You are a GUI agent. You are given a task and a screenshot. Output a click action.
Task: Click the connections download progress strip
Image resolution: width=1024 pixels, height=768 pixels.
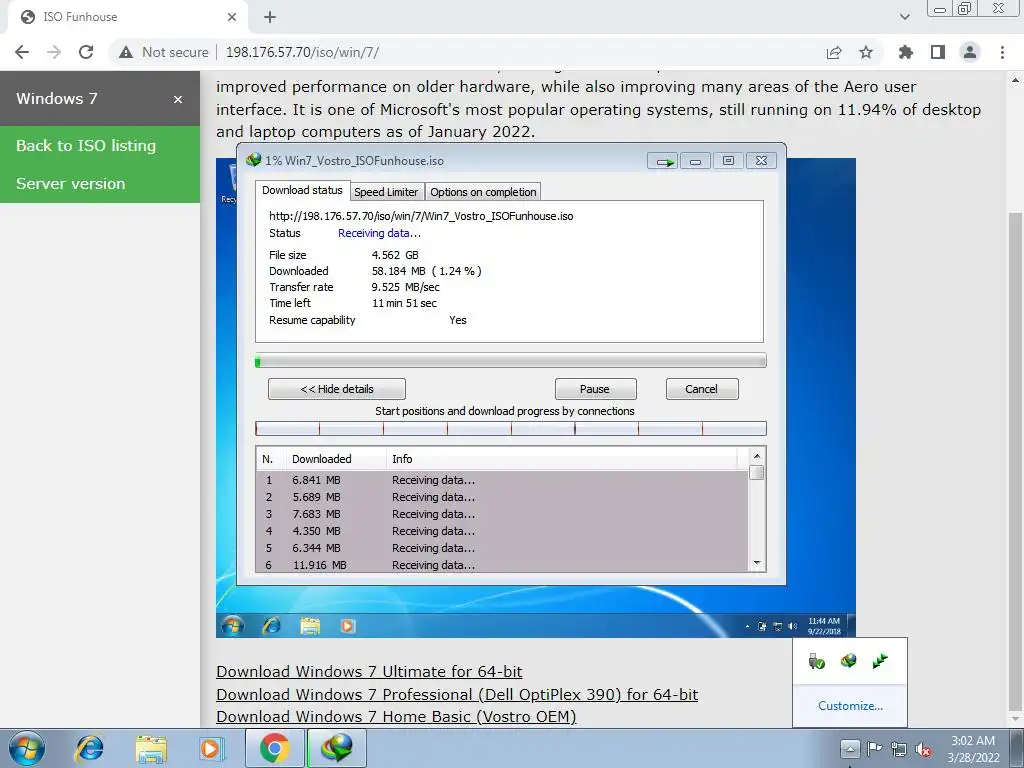[511, 428]
